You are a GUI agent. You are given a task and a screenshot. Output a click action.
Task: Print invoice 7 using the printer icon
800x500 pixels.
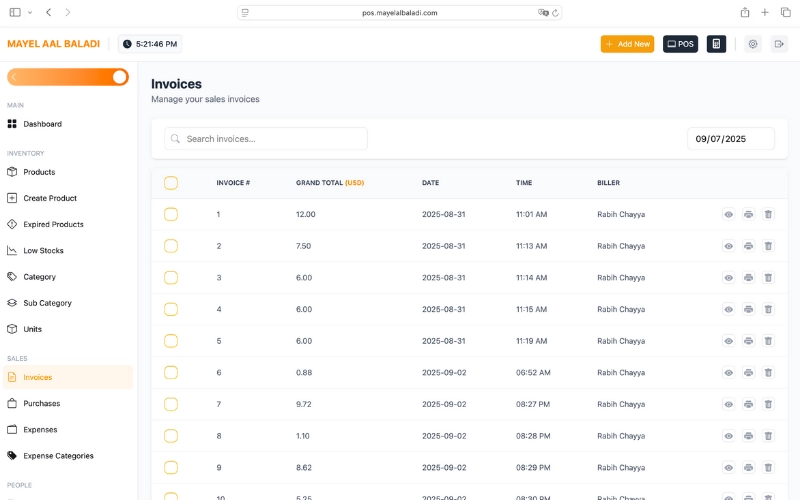click(748, 404)
